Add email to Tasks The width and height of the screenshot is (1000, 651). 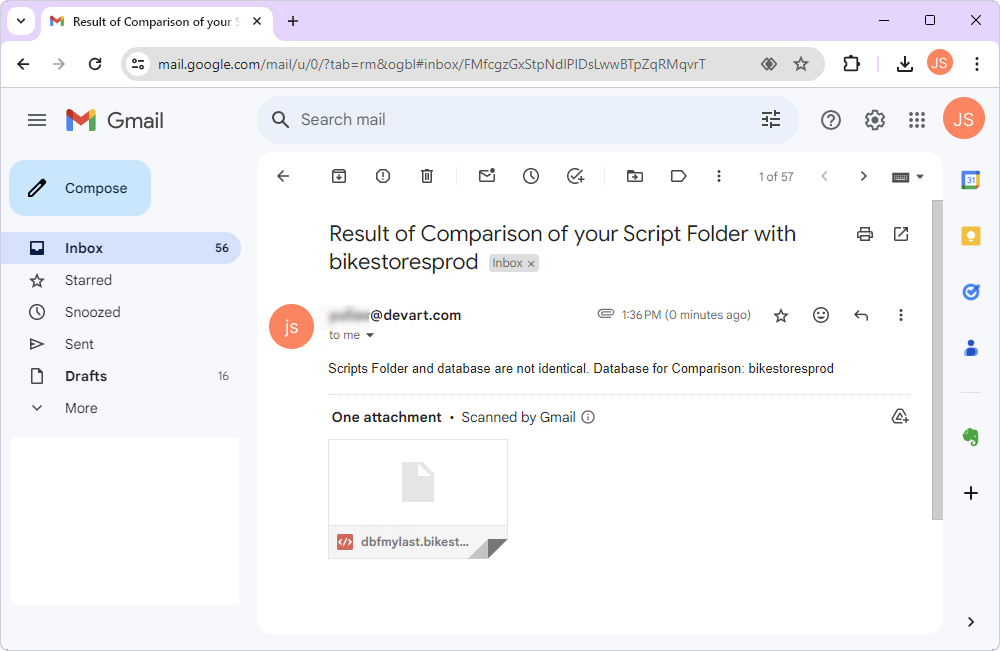[575, 176]
